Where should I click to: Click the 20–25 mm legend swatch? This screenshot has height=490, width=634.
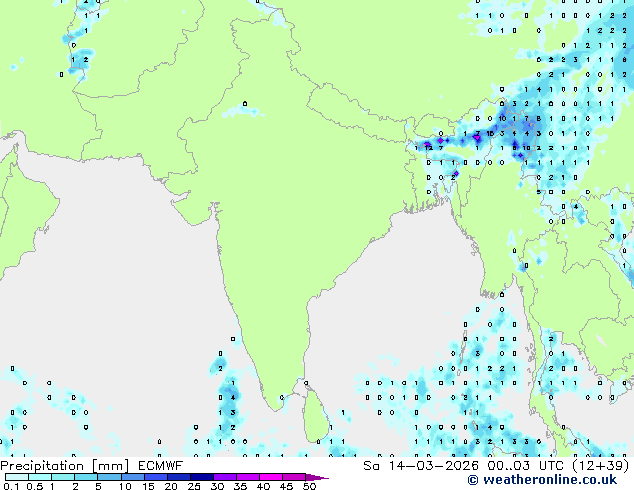[x=178, y=477]
